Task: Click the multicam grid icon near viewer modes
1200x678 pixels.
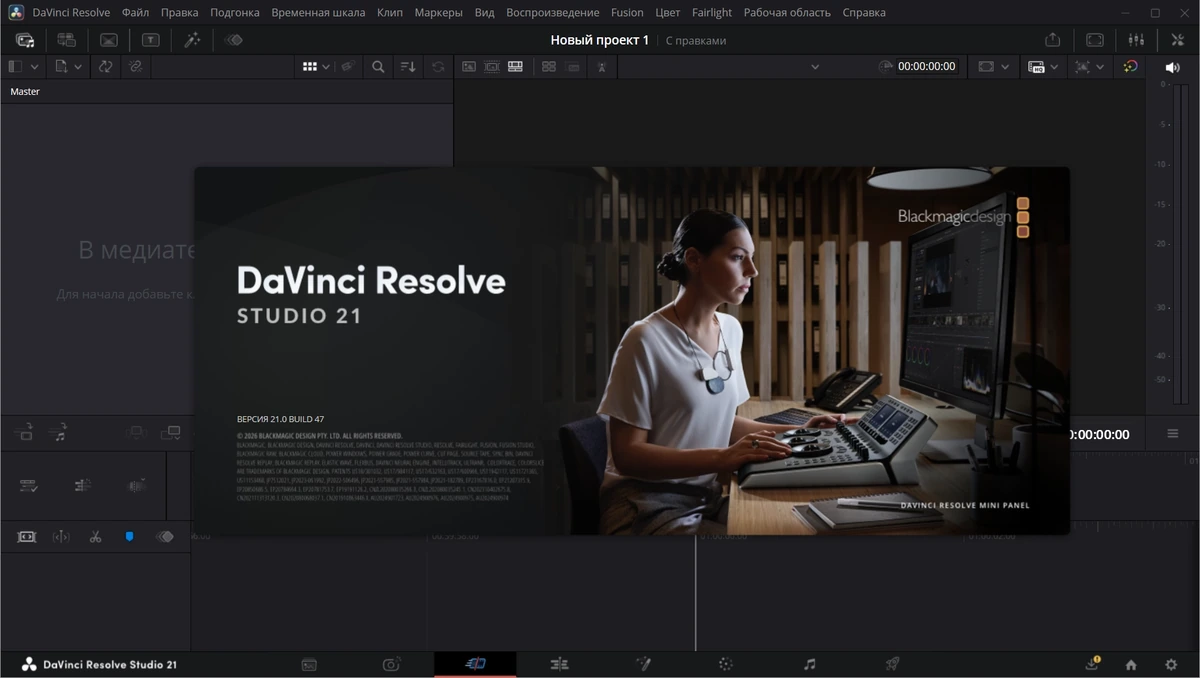Action: 549,66
